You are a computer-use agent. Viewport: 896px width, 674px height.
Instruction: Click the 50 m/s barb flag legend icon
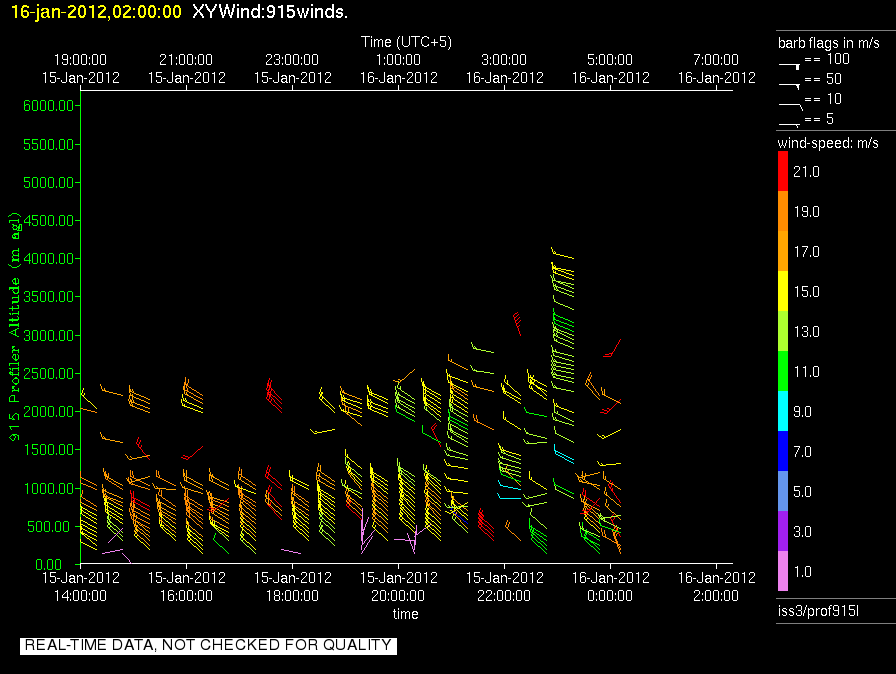tap(790, 82)
